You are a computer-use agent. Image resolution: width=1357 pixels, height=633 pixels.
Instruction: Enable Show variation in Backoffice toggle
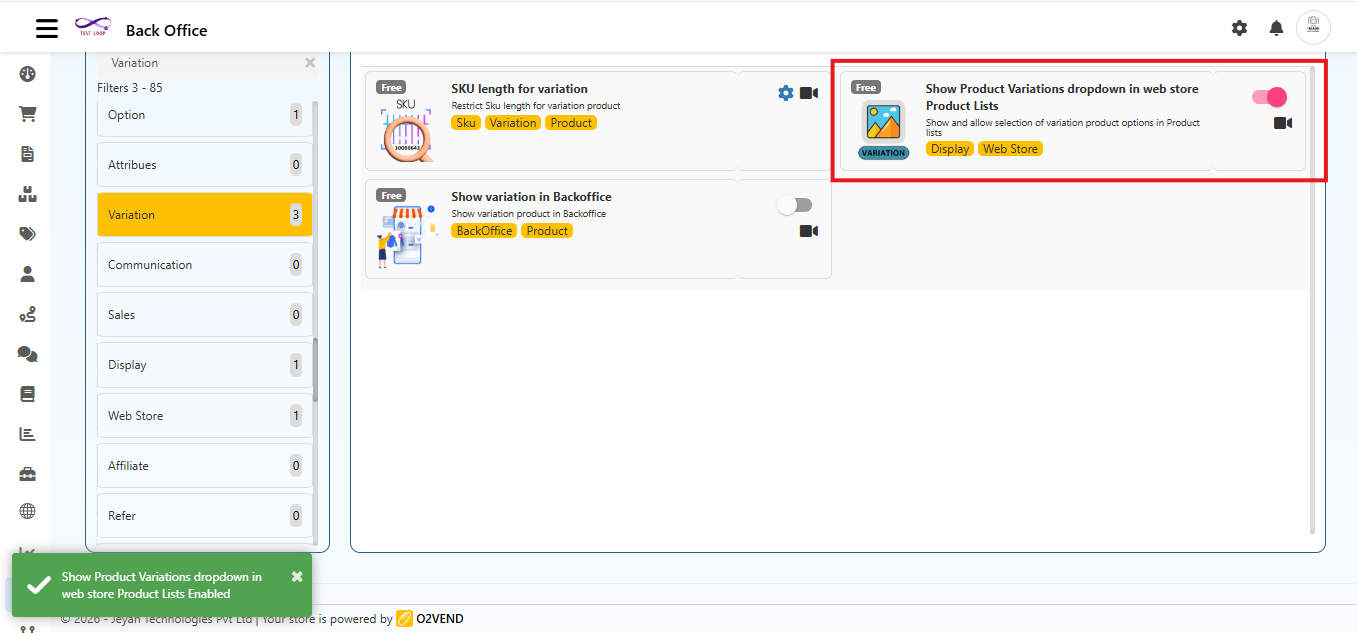[x=795, y=204]
